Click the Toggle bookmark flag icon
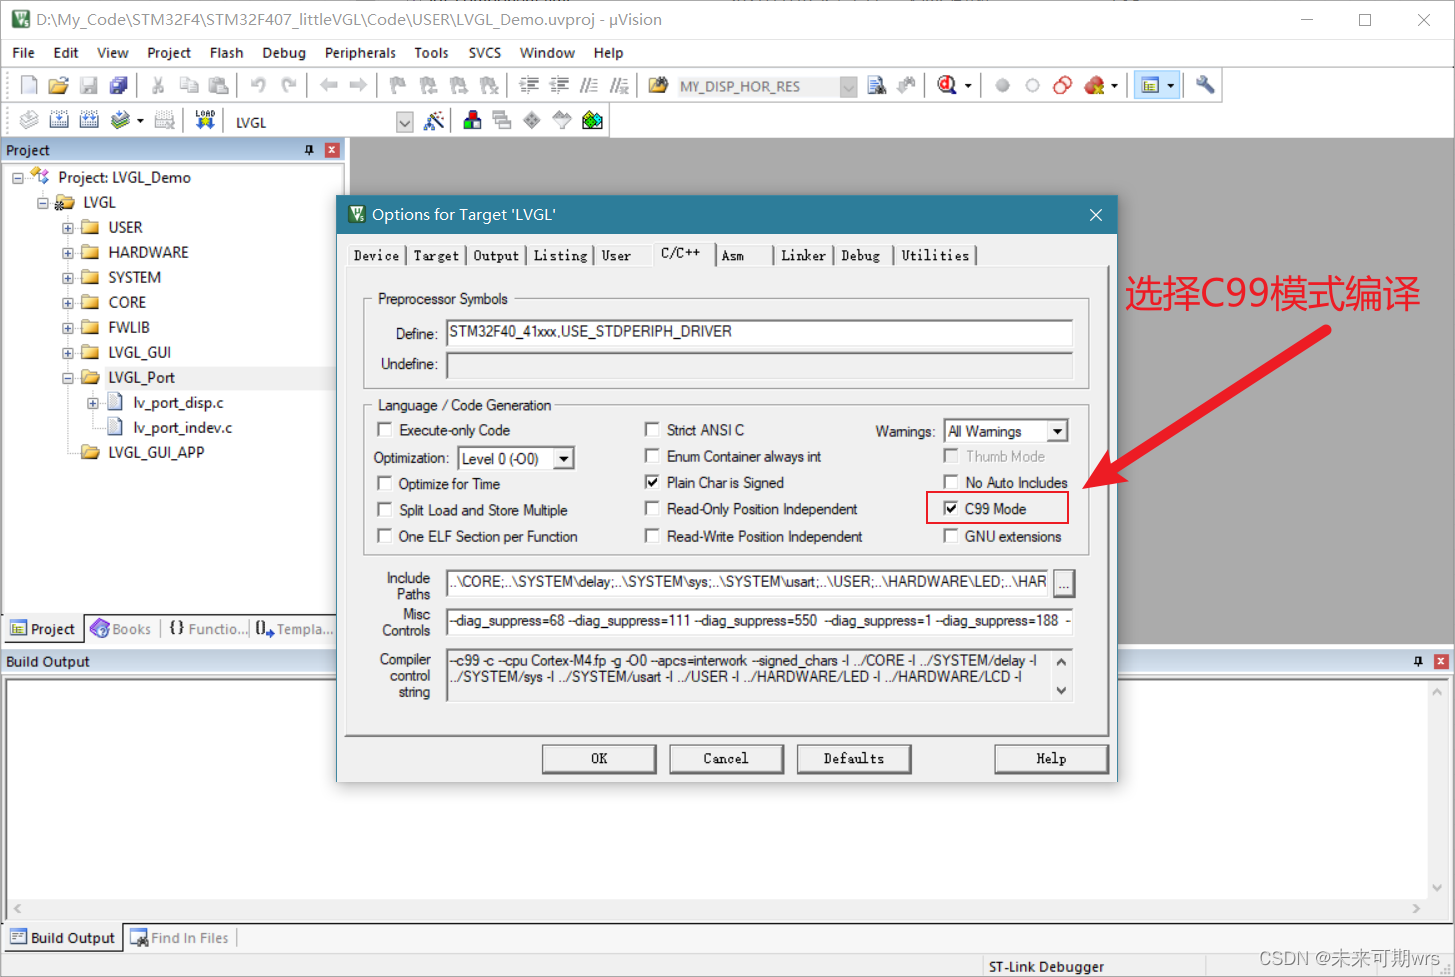The height and width of the screenshot is (977, 1455). point(398,86)
